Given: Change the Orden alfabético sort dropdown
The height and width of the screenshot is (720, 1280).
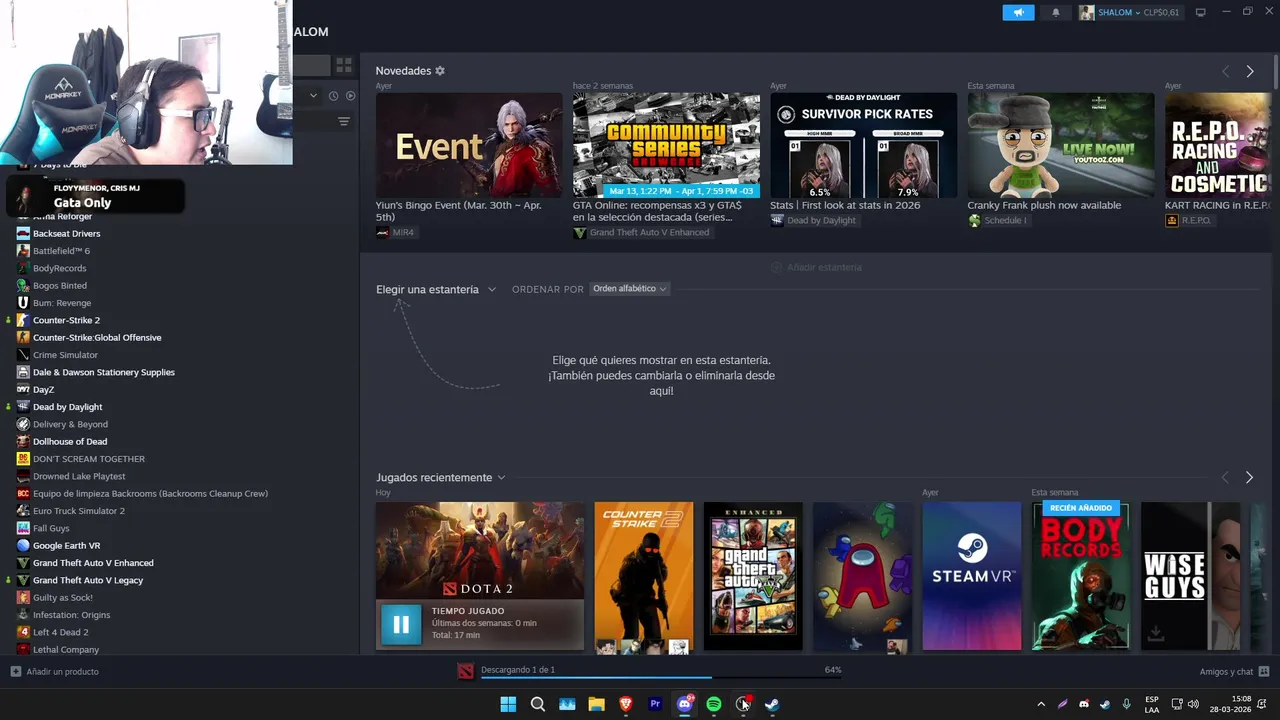Looking at the screenshot, I should 629,288.
